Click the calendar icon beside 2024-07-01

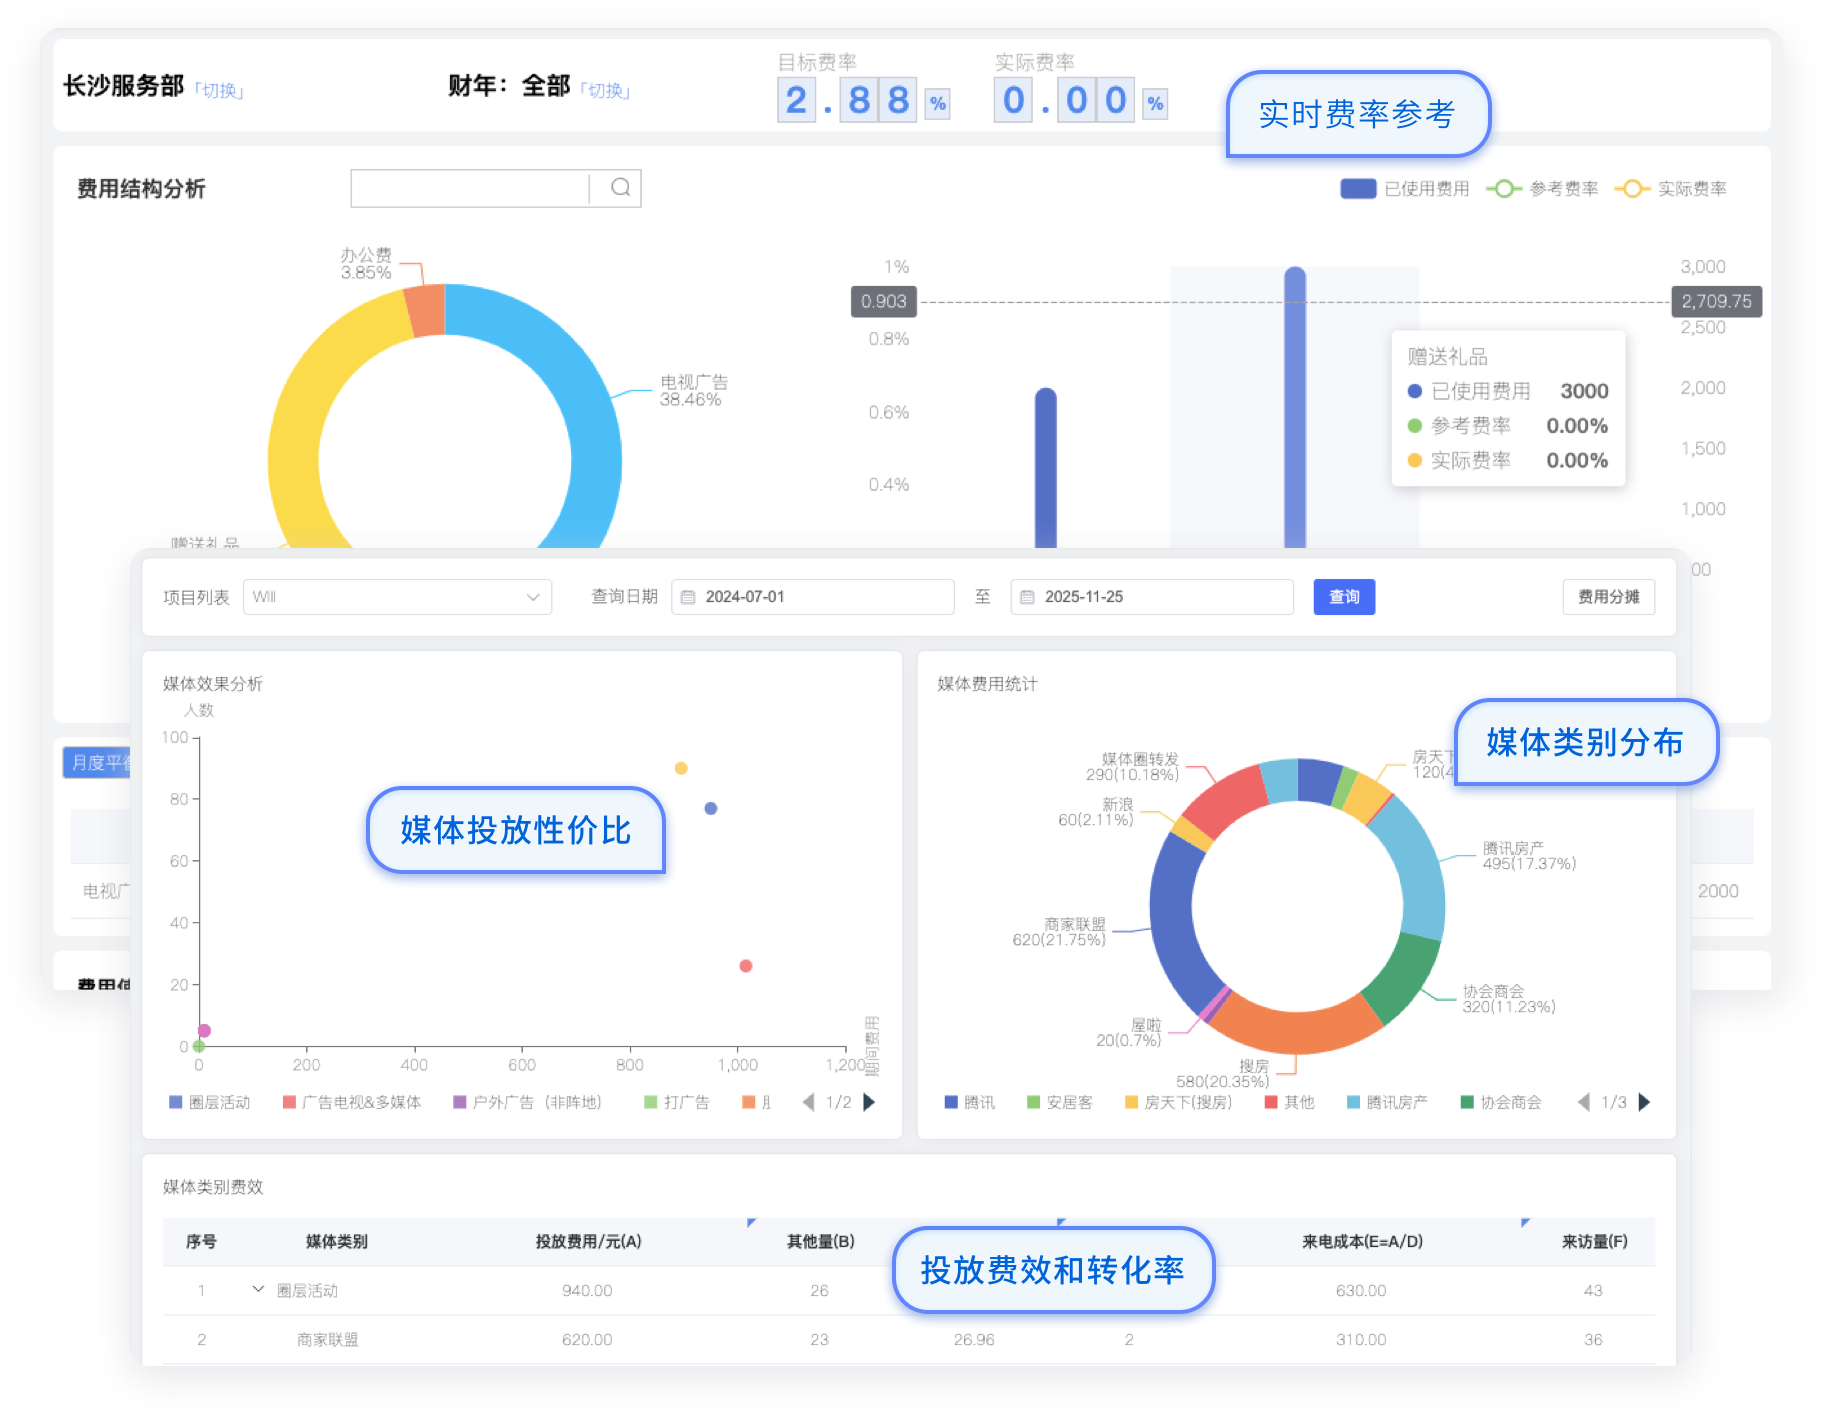click(x=688, y=597)
